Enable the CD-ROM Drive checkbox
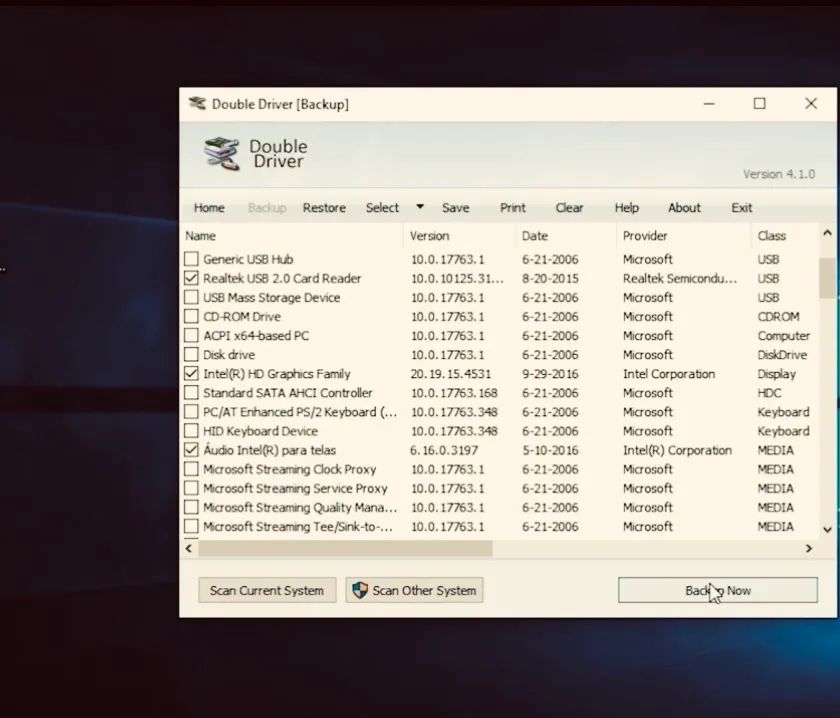Viewport: 840px width, 718px height. point(191,317)
